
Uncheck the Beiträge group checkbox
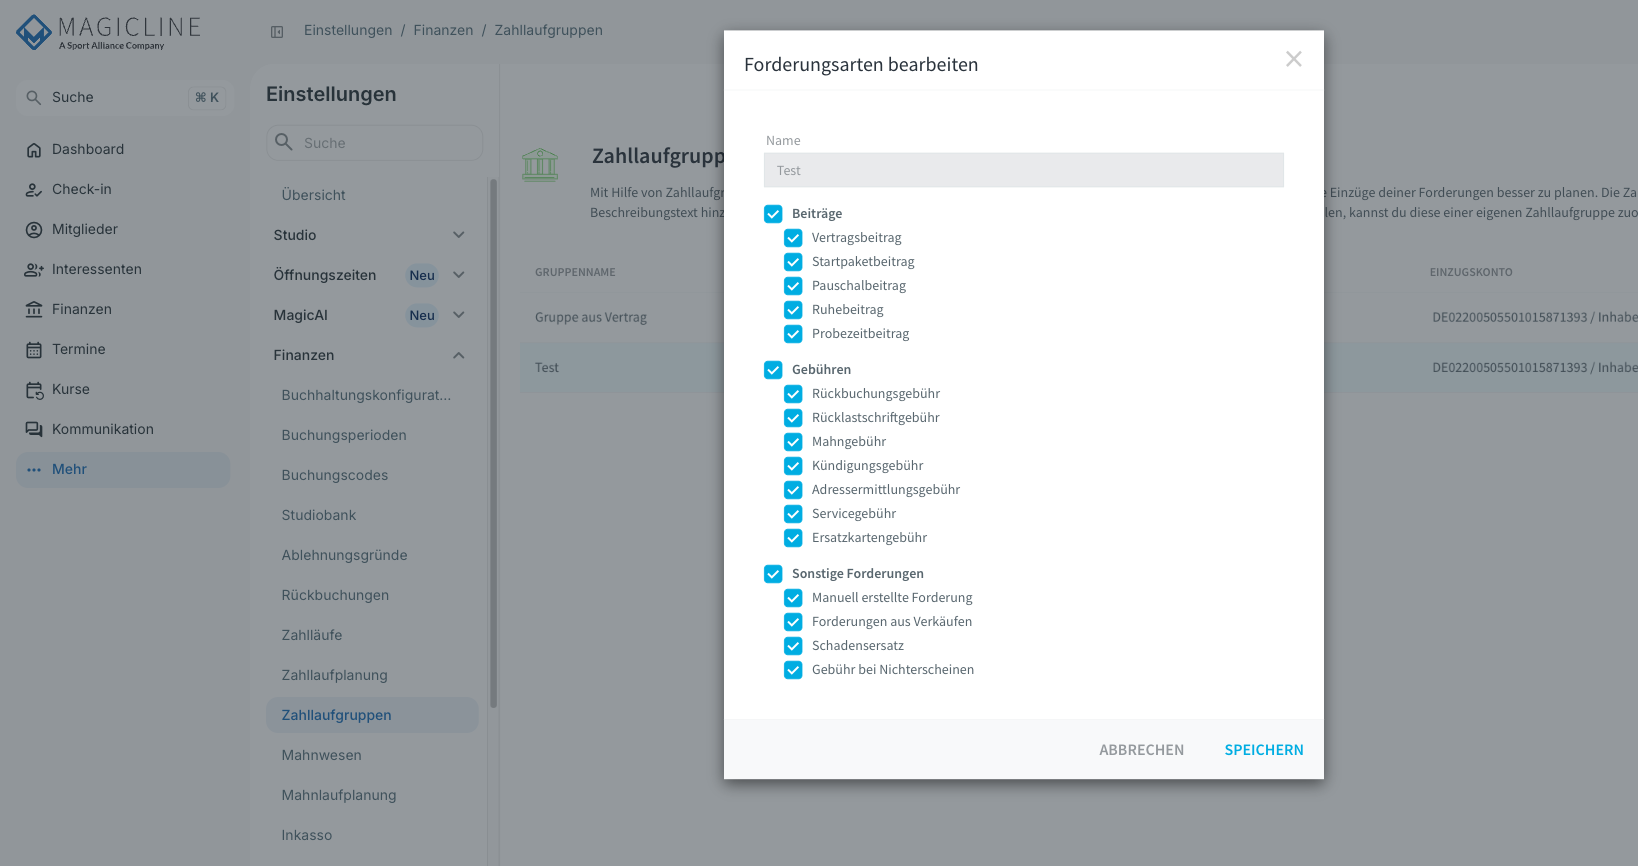[773, 214]
